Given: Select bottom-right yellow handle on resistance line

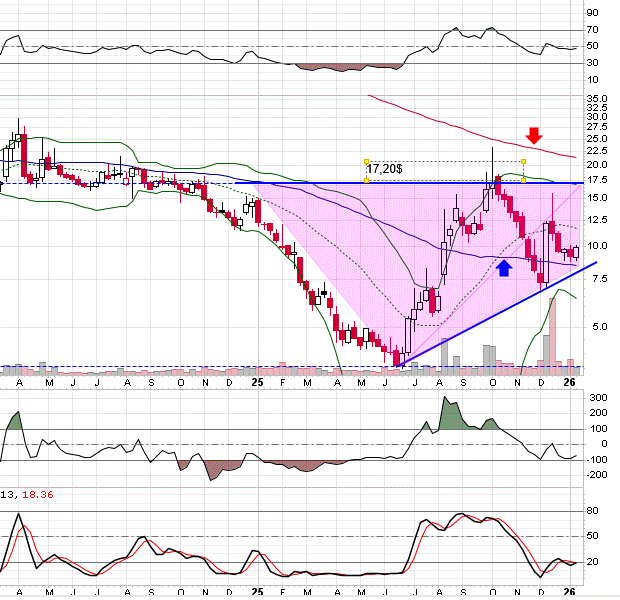Looking at the screenshot, I should [524, 180].
